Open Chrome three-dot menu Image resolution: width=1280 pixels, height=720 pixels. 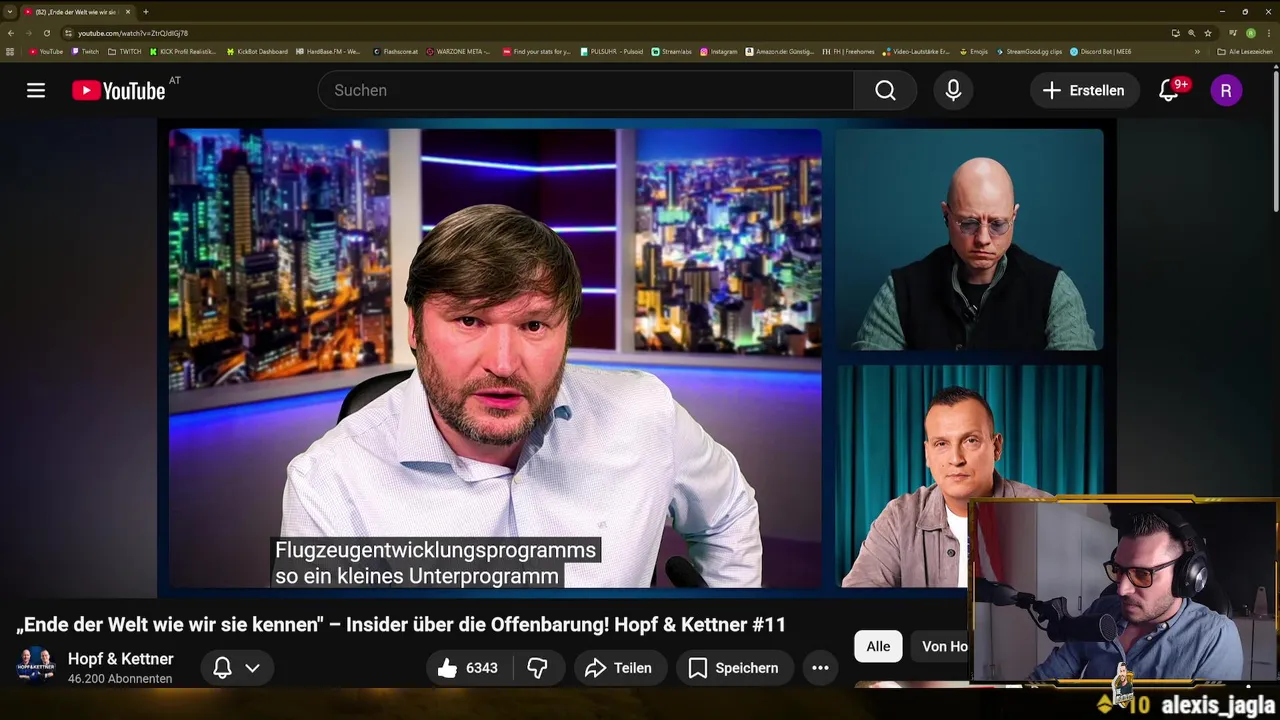coord(1269,33)
